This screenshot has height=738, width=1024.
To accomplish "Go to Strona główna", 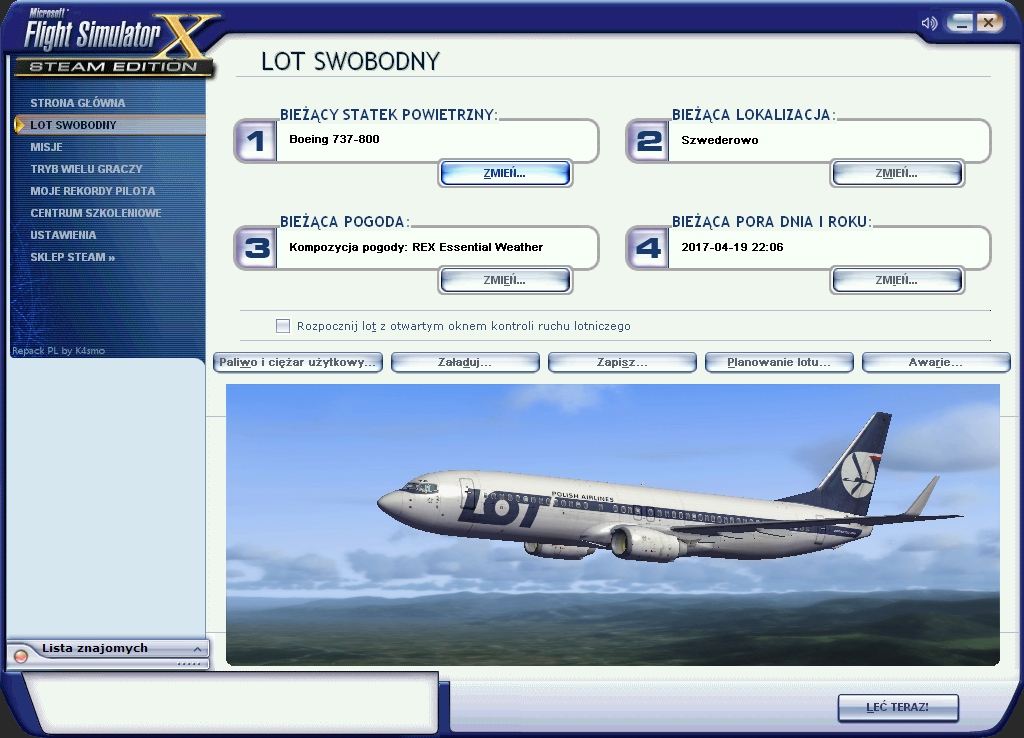I will pyautogui.click(x=78, y=103).
